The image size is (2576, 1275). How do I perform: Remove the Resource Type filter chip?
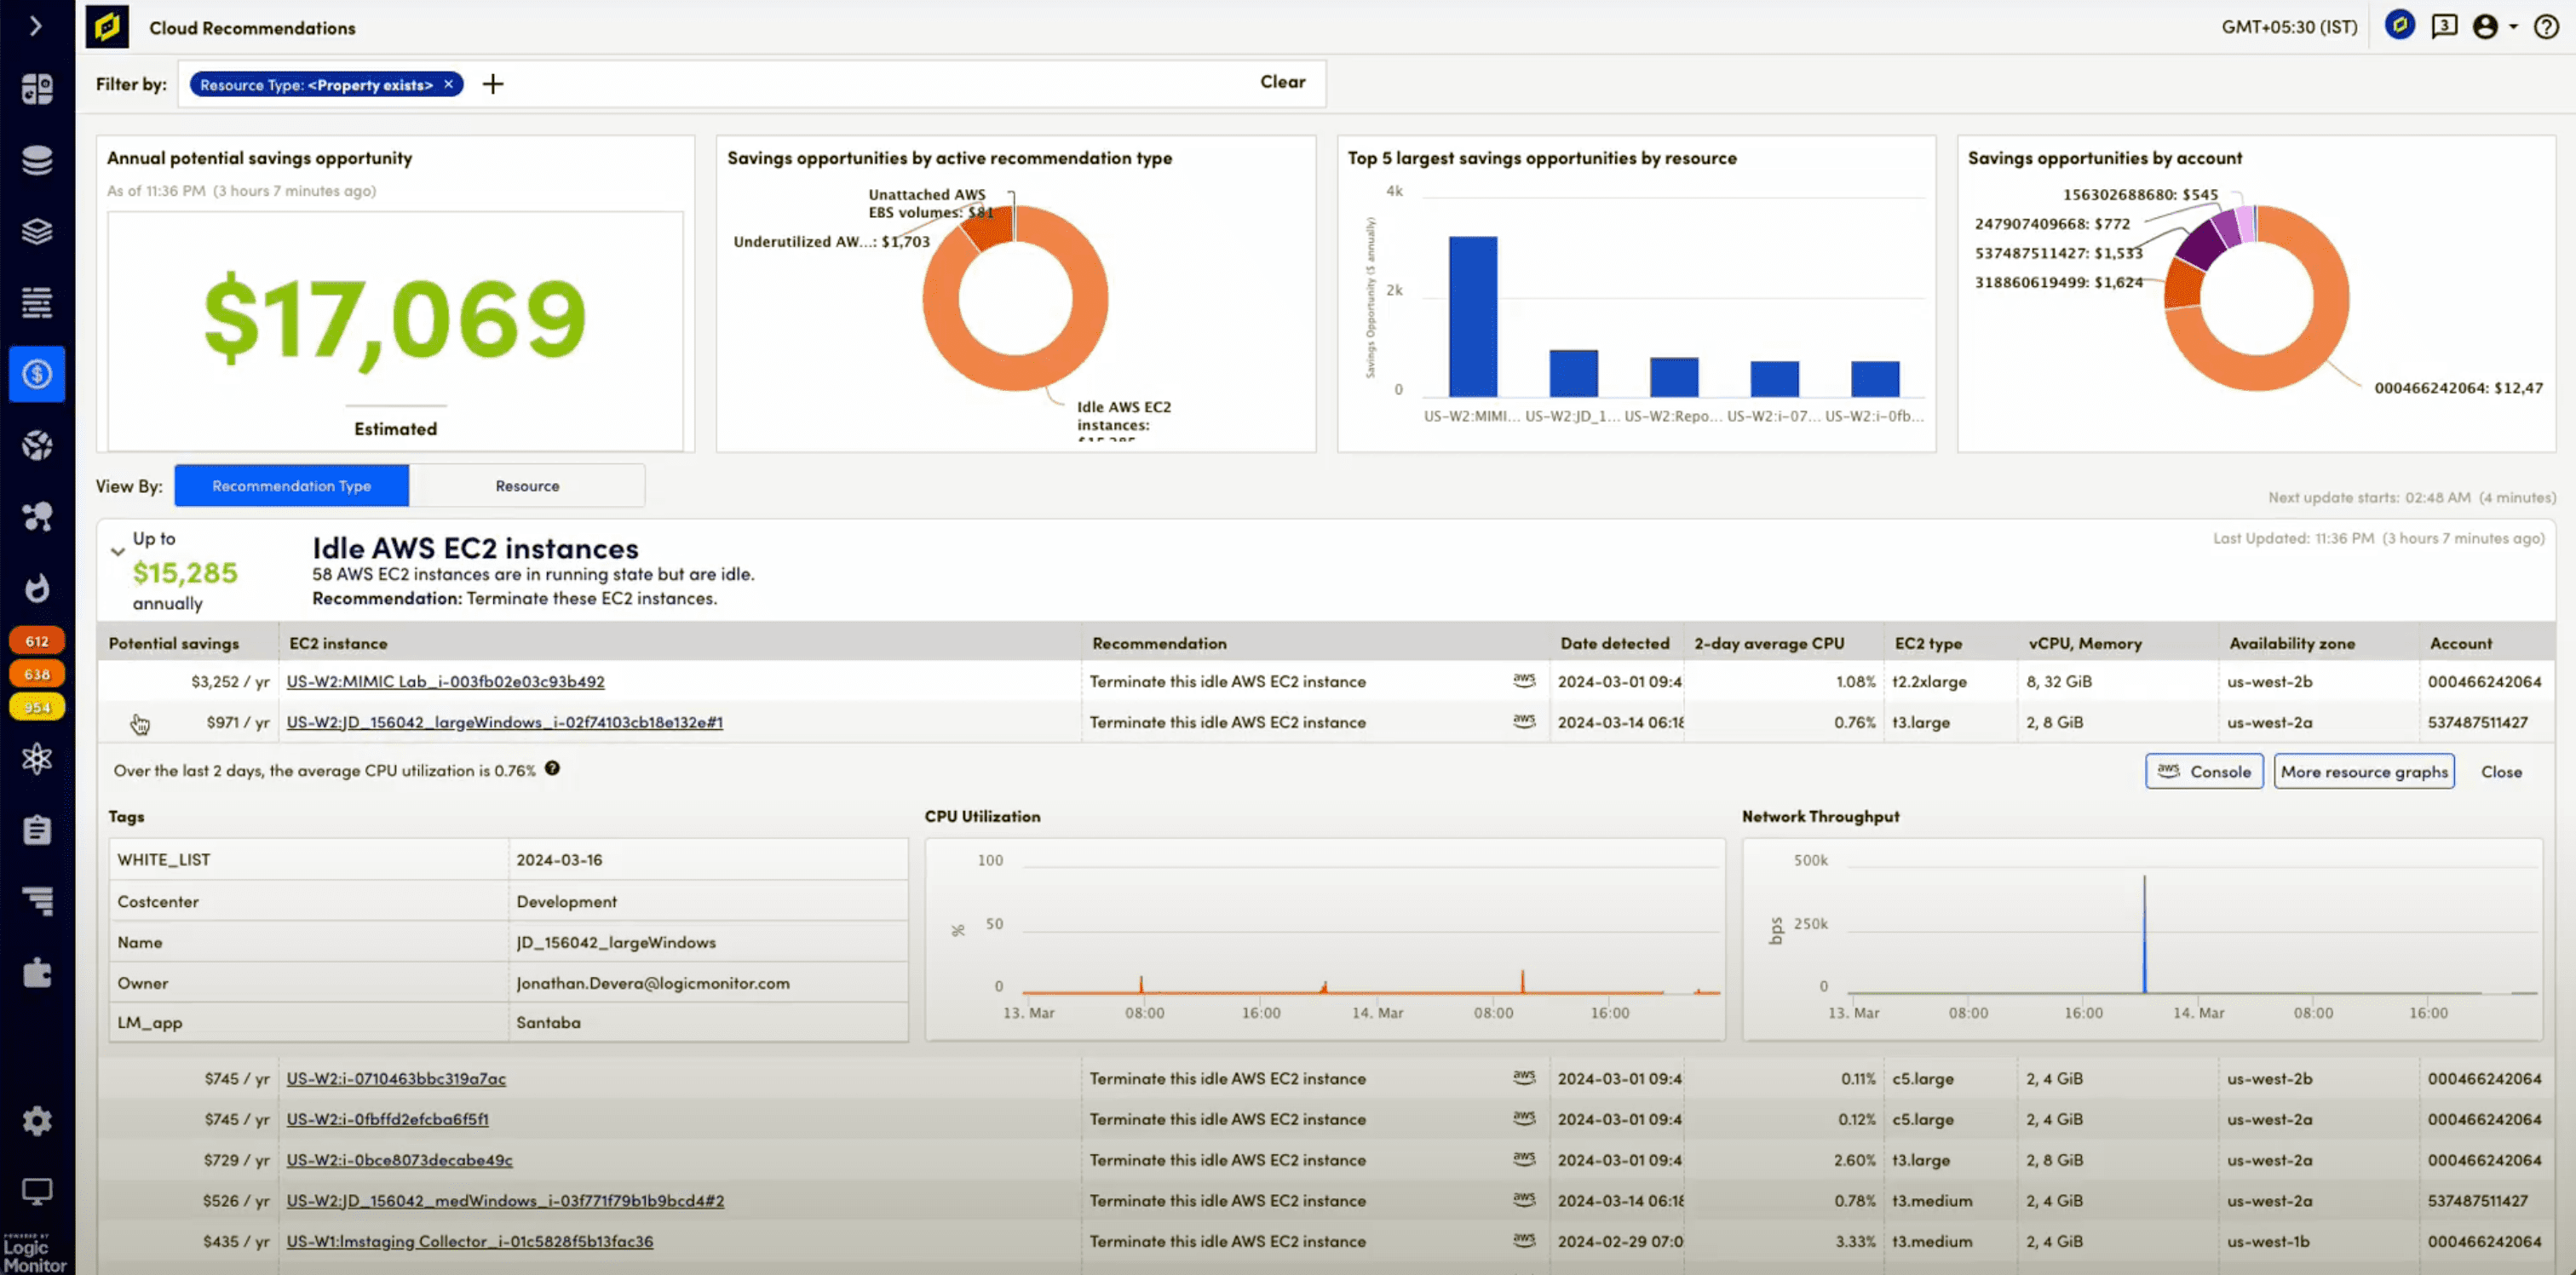[x=449, y=84]
